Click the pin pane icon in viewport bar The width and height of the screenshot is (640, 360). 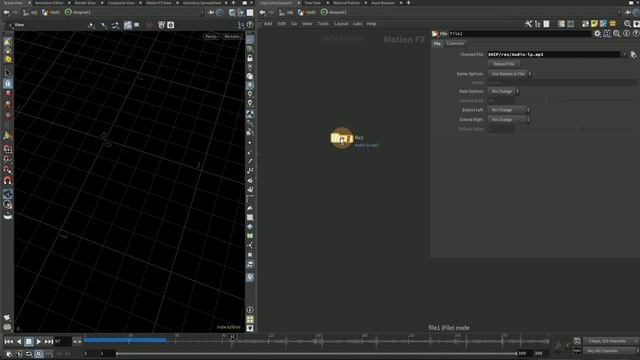[x=211, y=13]
